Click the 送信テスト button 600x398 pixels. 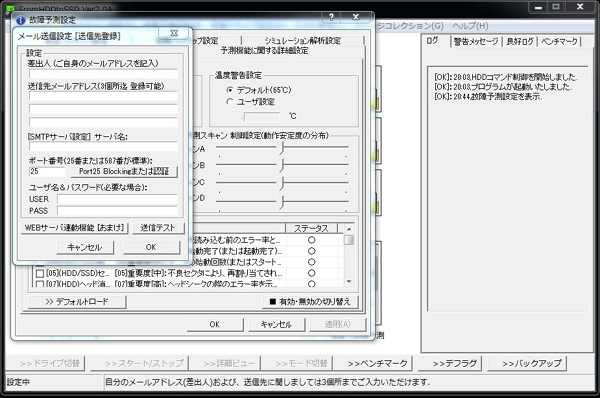[158, 228]
